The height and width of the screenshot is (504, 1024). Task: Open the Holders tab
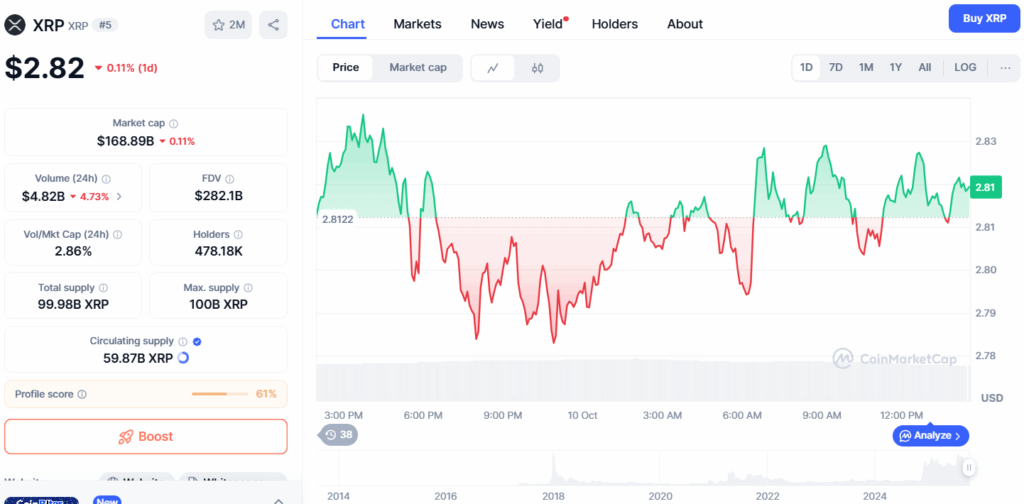tap(615, 24)
